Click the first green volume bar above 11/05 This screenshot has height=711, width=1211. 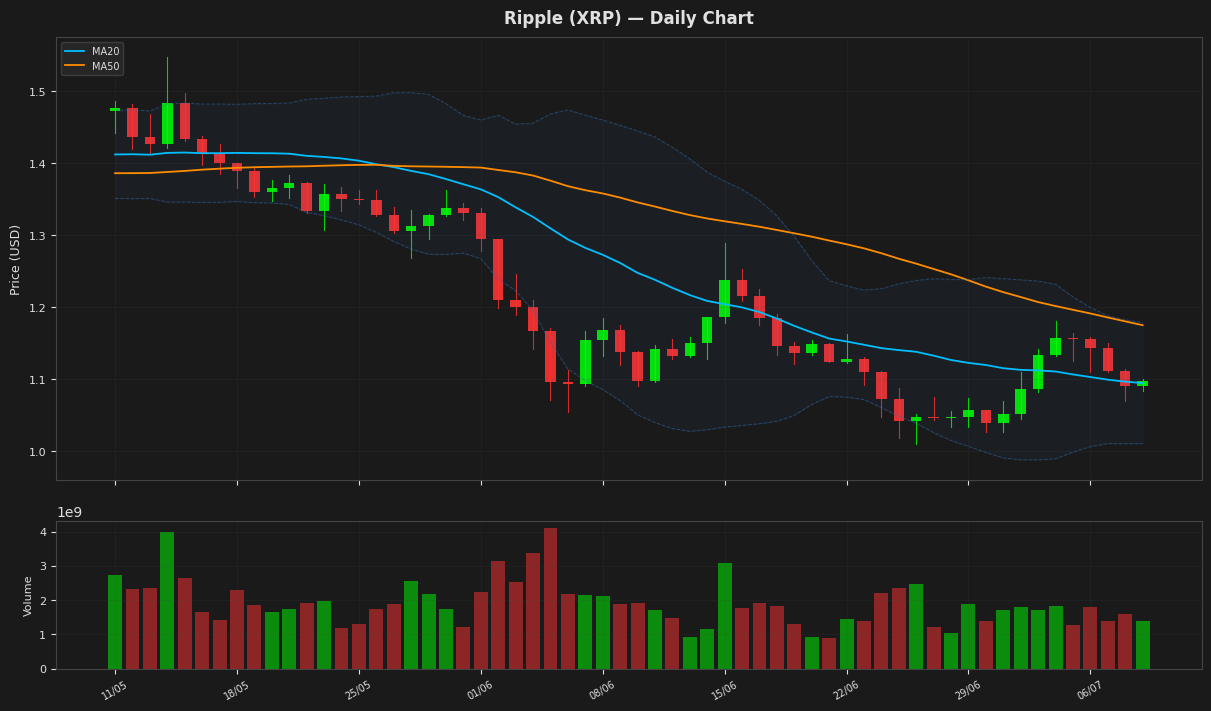[x=115, y=622]
